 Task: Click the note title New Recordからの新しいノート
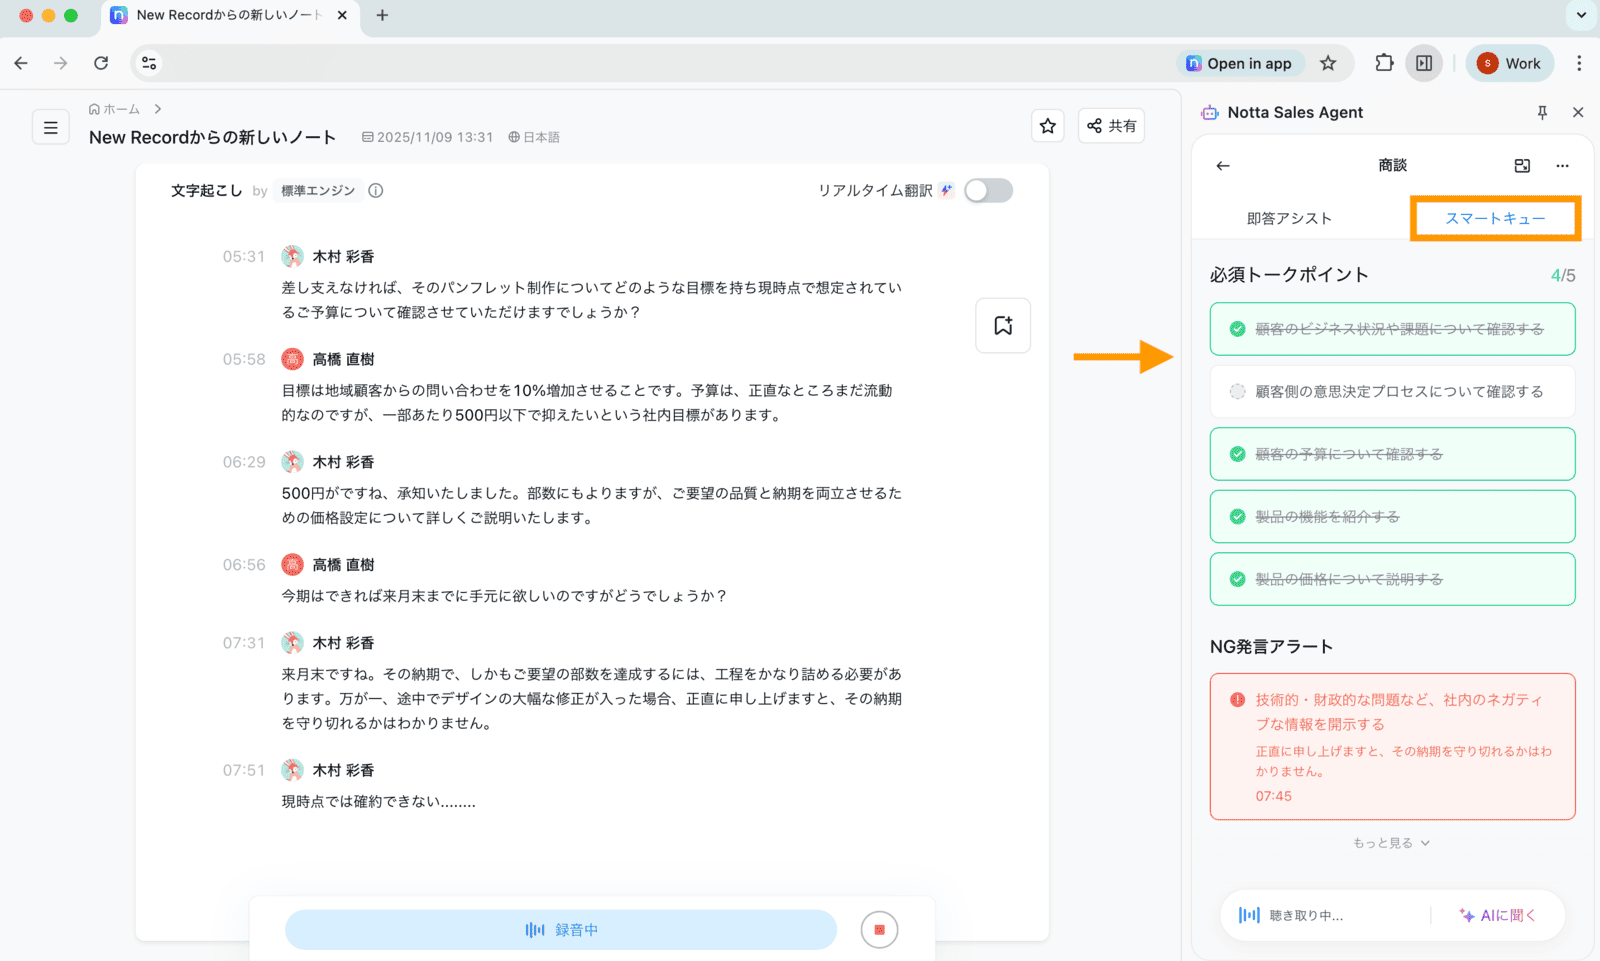coord(212,137)
